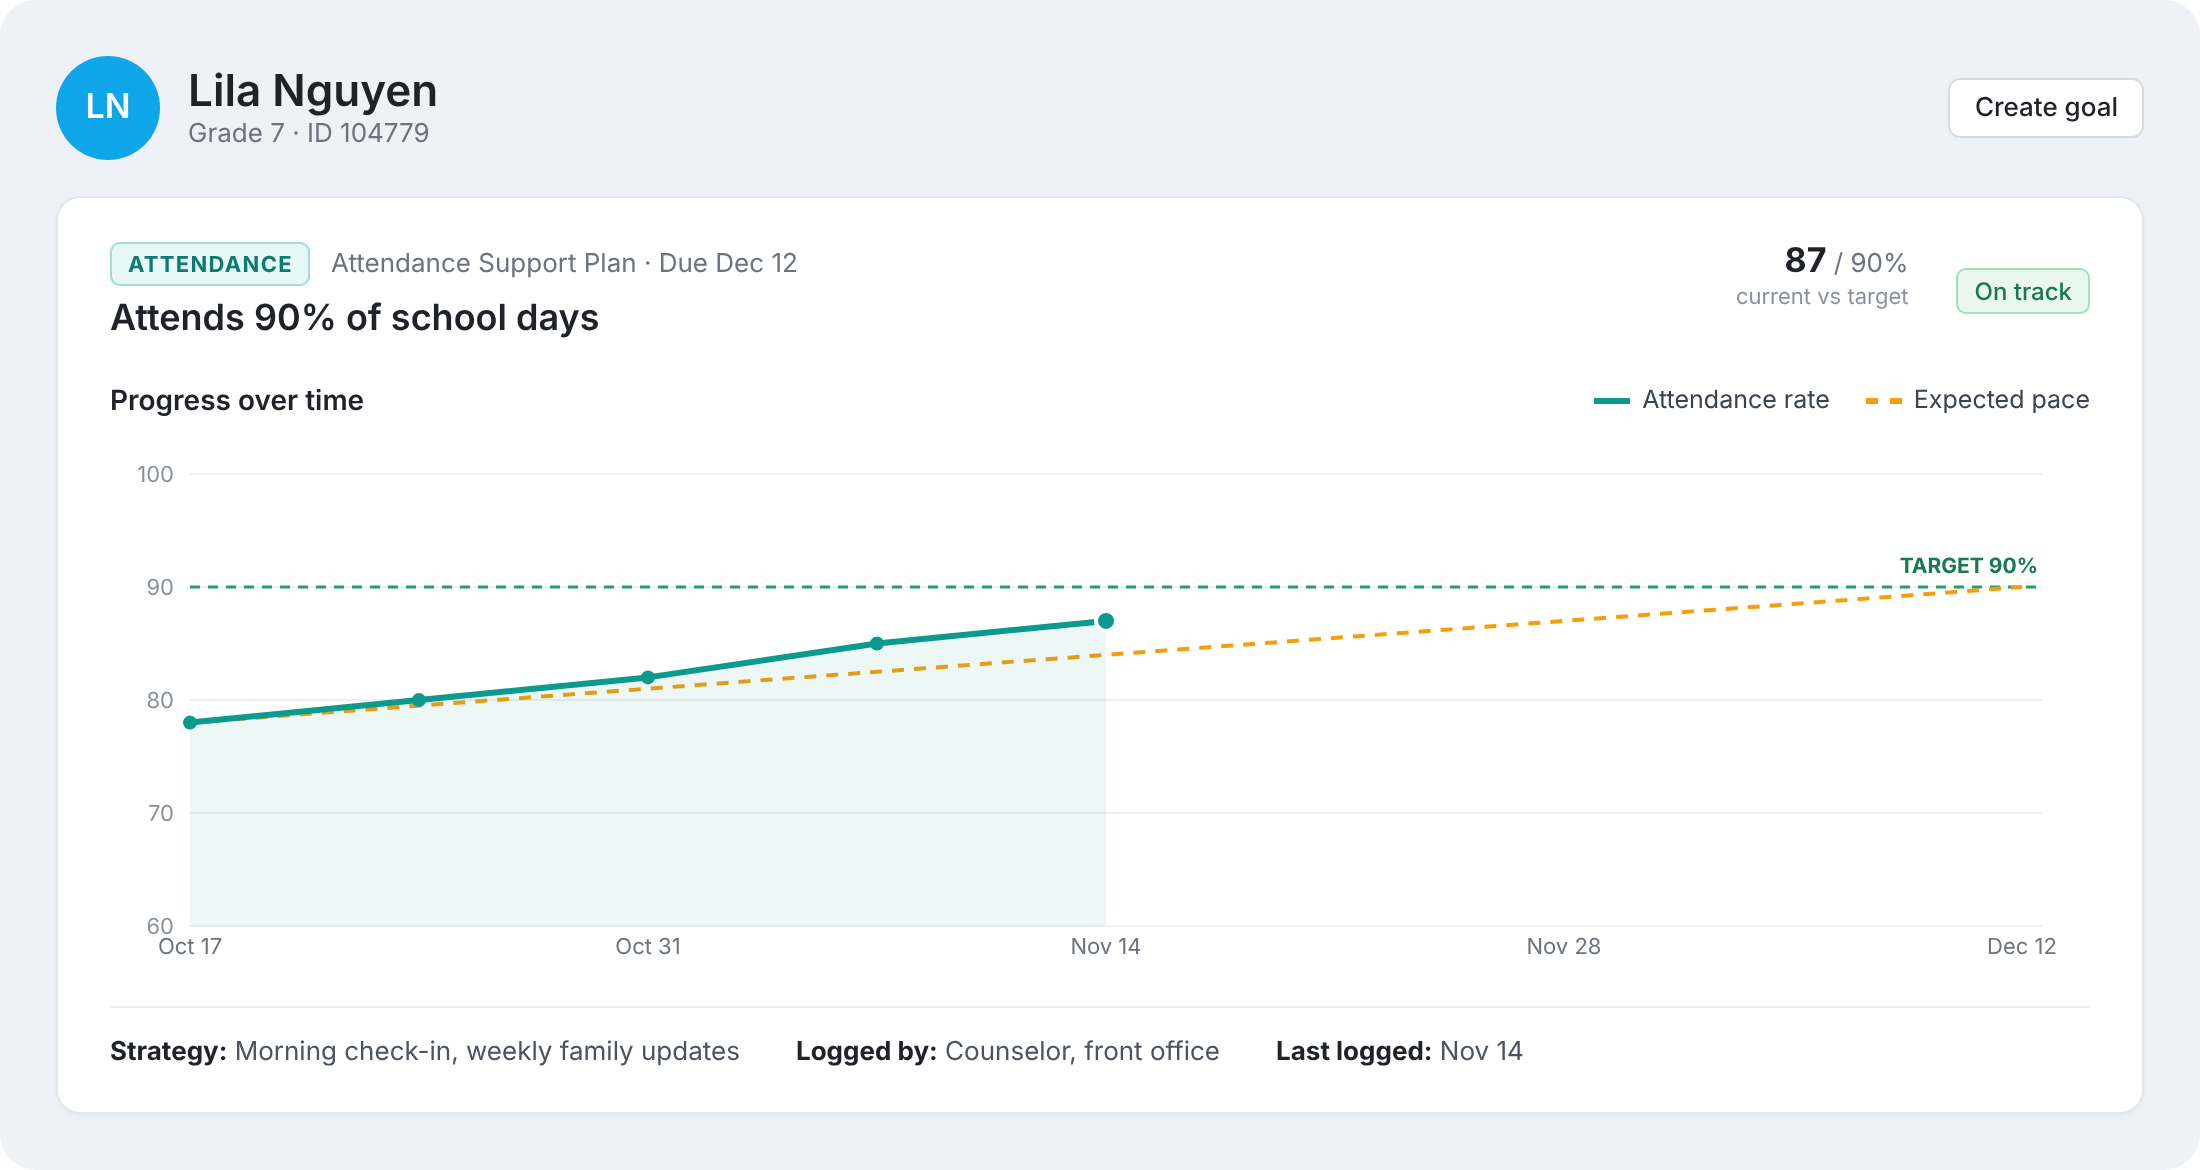Click the Create goal button

[2045, 107]
